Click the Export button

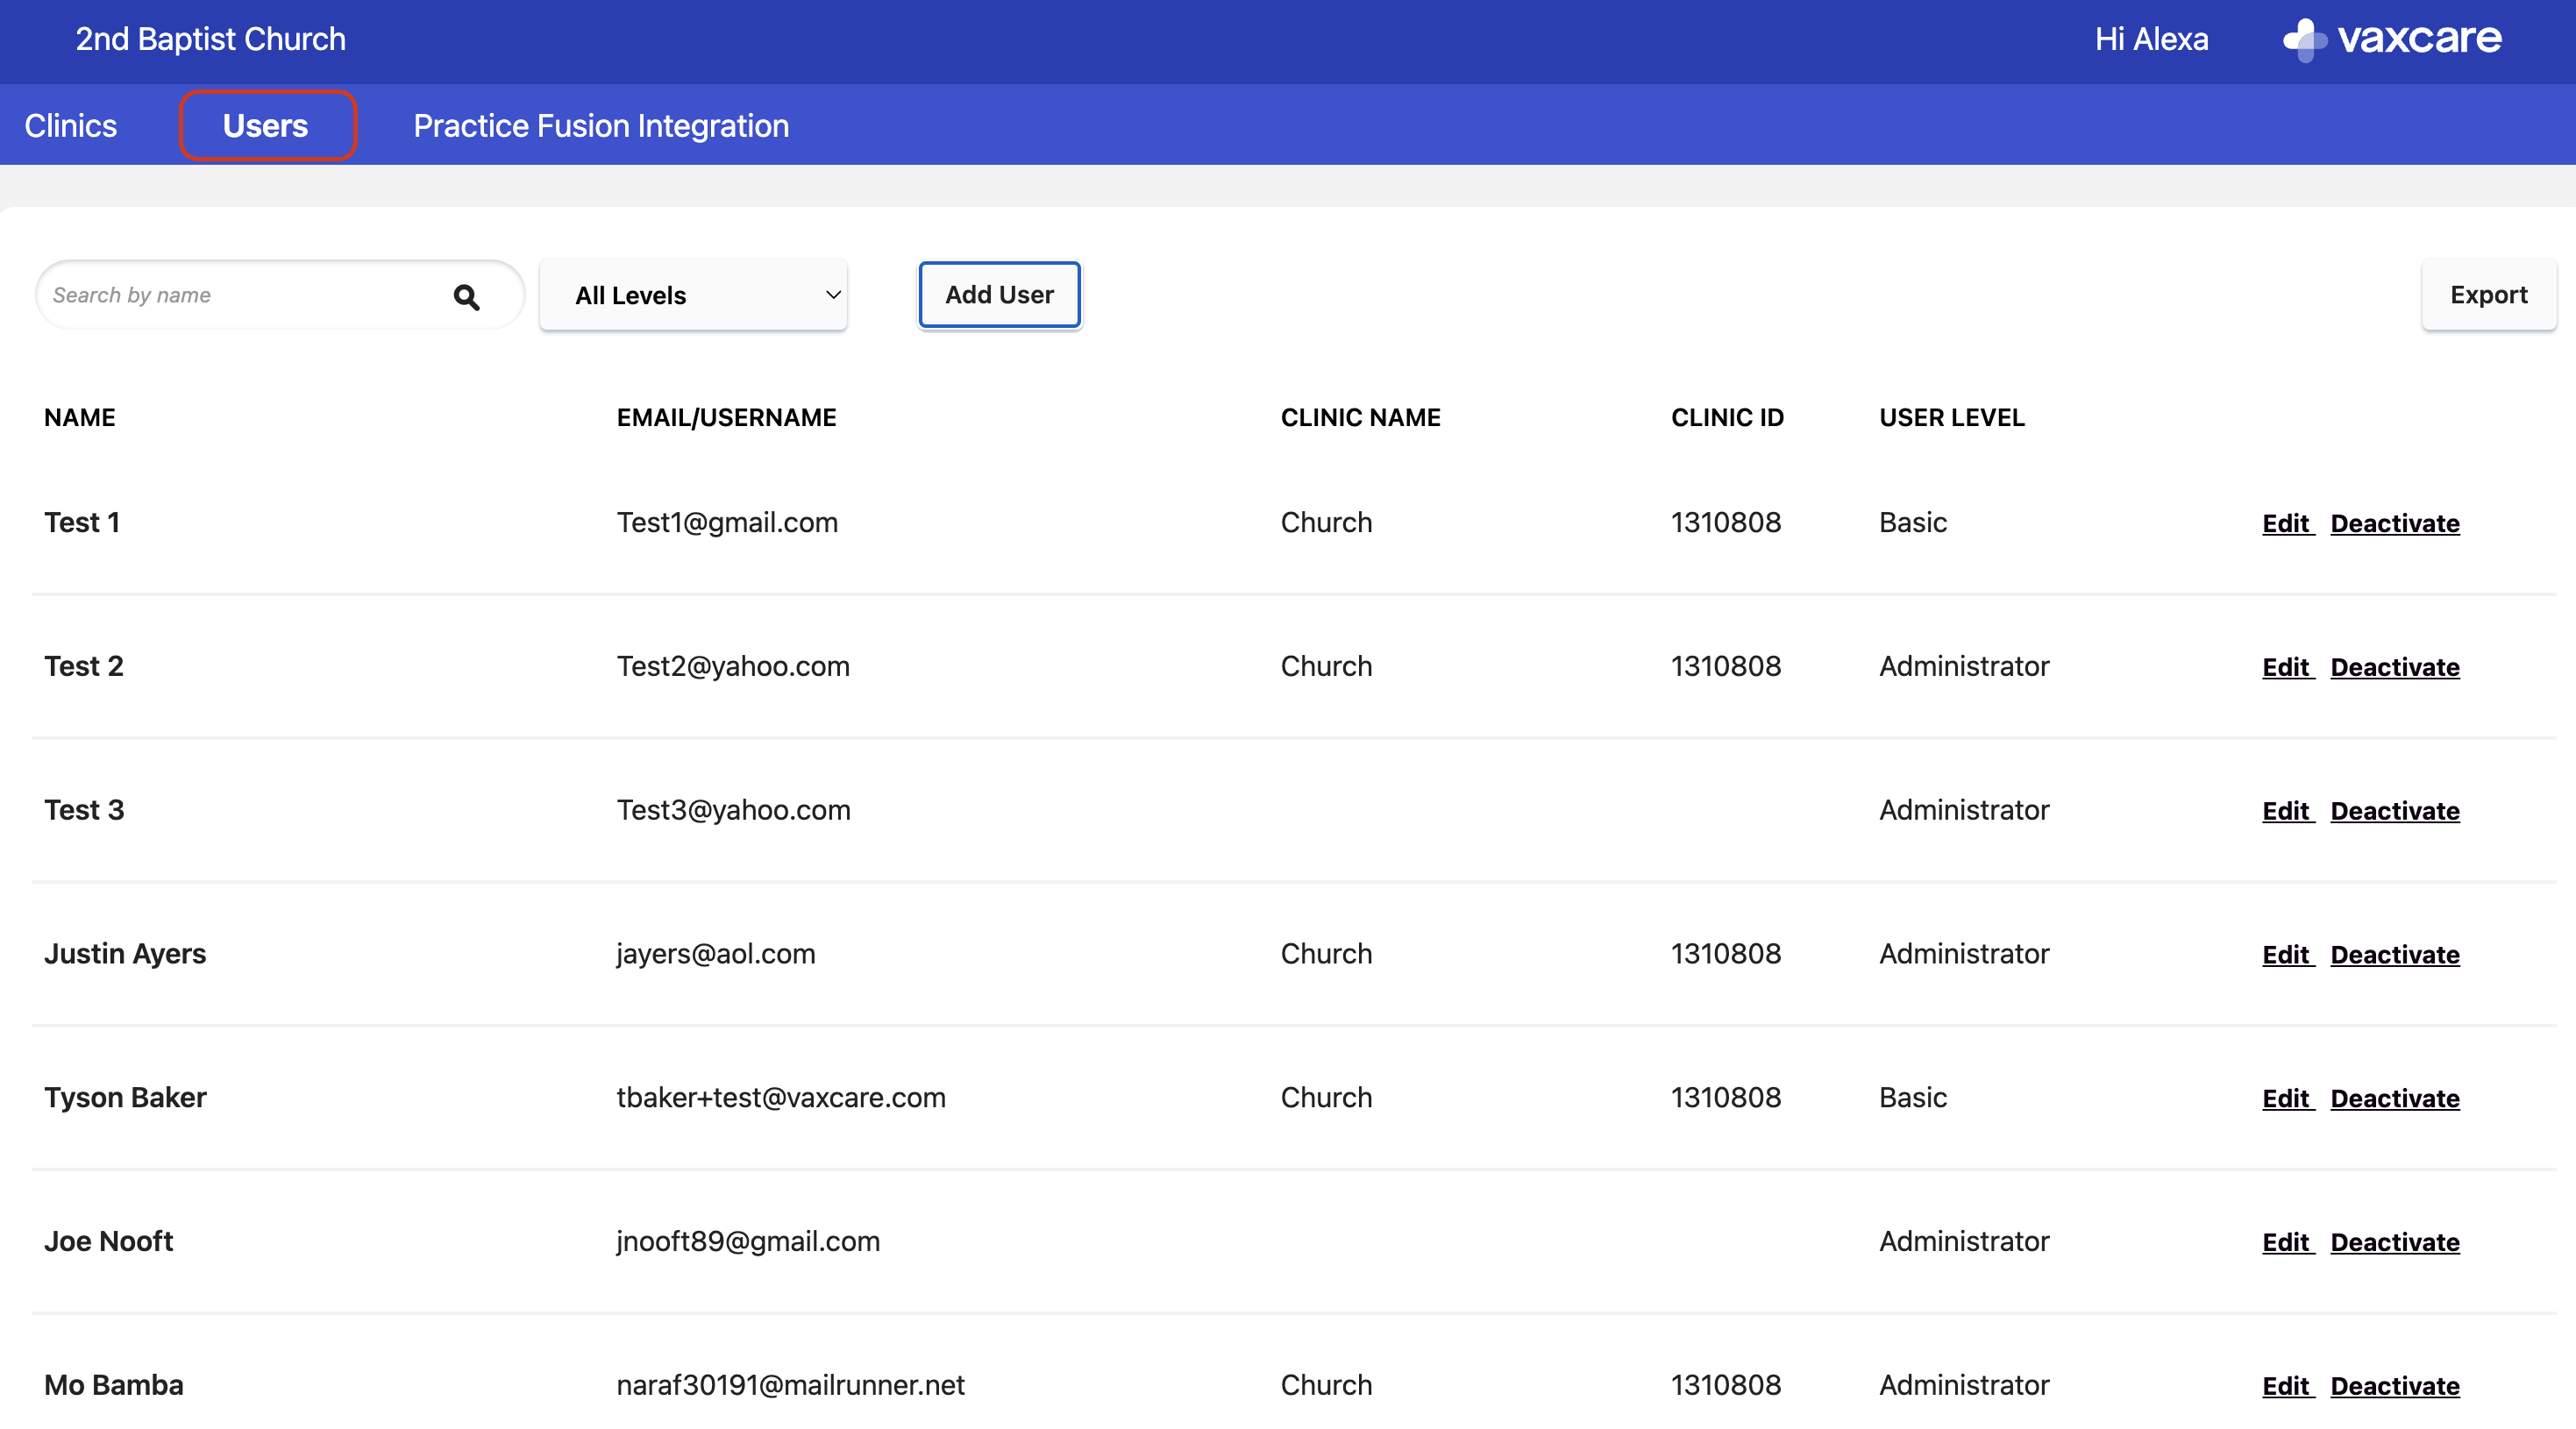click(2487, 295)
